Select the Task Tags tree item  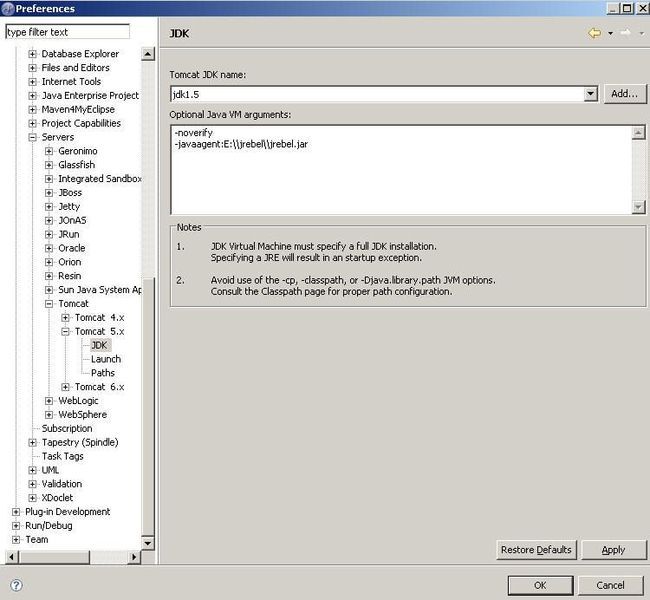coord(63,456)
